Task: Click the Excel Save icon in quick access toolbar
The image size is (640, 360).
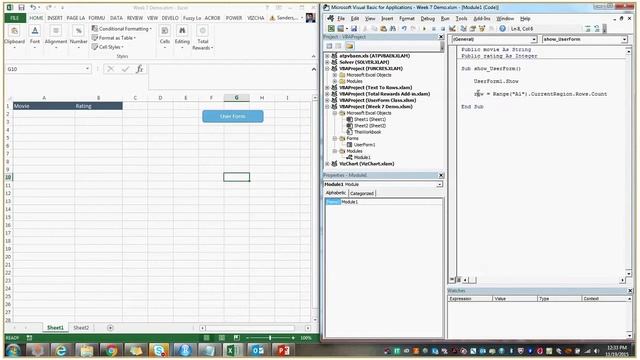Action: [x=21, y=7]
